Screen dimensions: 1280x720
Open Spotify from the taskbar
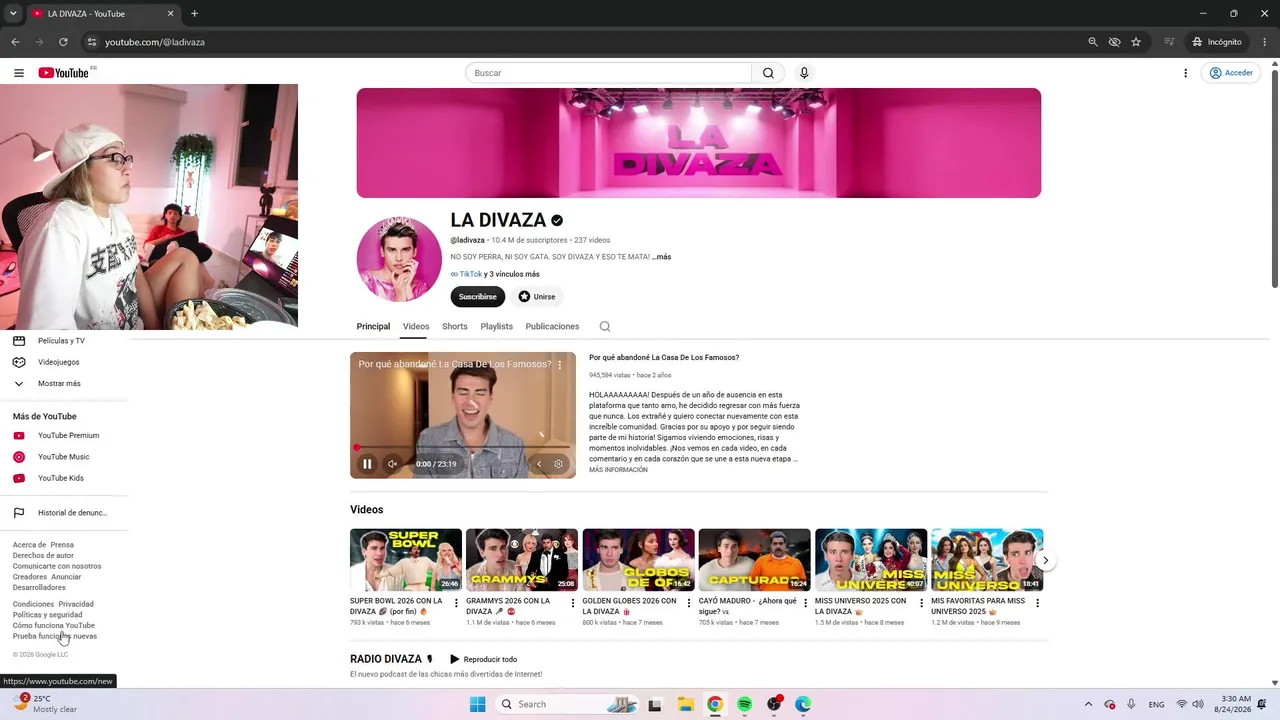tap(745, 704)
